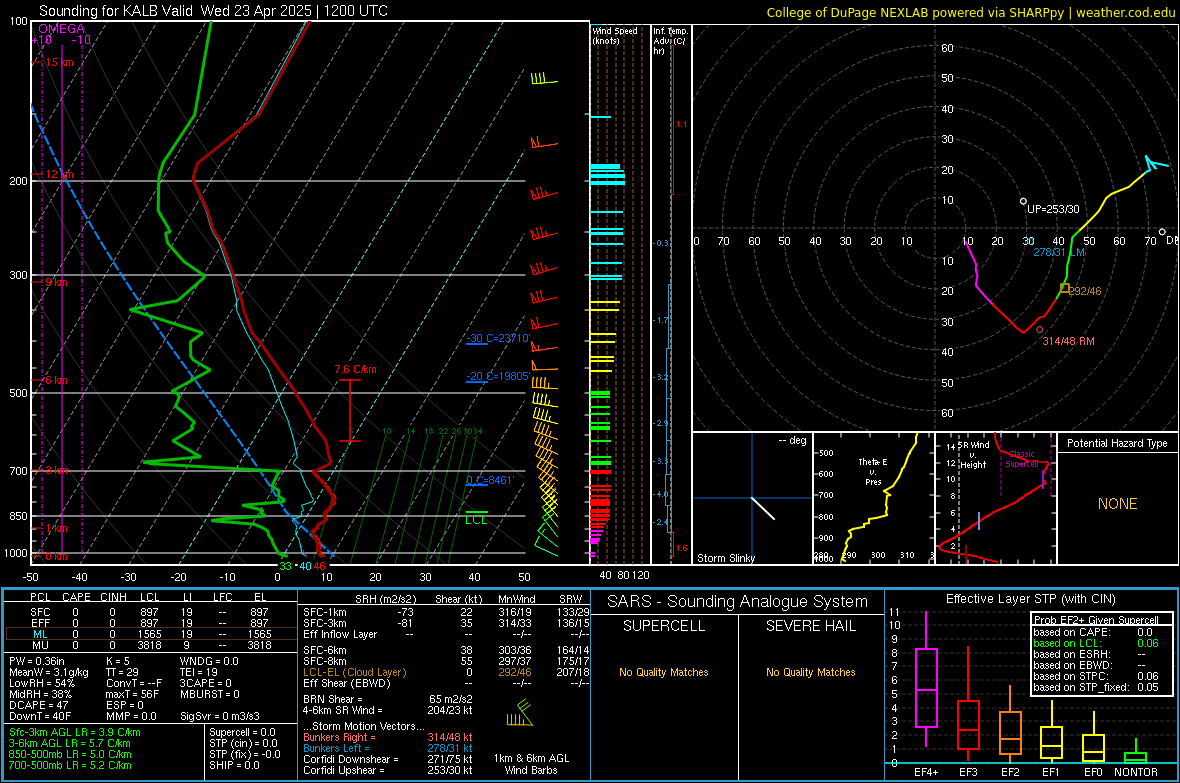
Task: Click the 3-6km AGL LR = 5.7 C/km line
Action: [69, 743]
